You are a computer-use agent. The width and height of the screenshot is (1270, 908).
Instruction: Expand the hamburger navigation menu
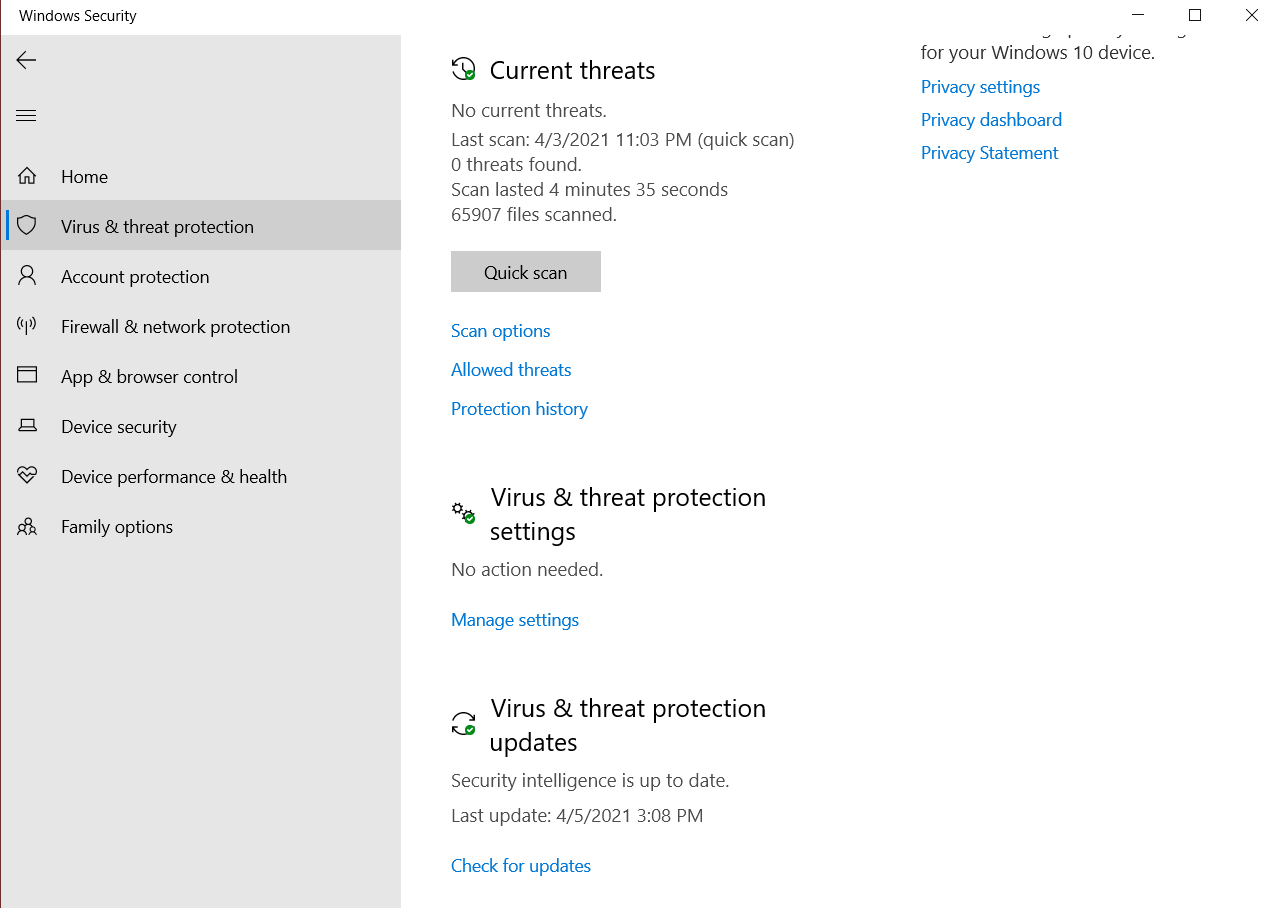point(26,116)
